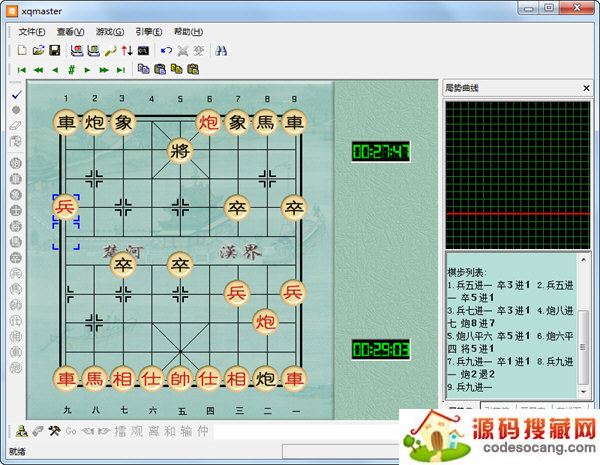Click the move list scrollbar thumb
This screenshot has height=465, width=600.
pyautogui.click(x=583, y=347)
